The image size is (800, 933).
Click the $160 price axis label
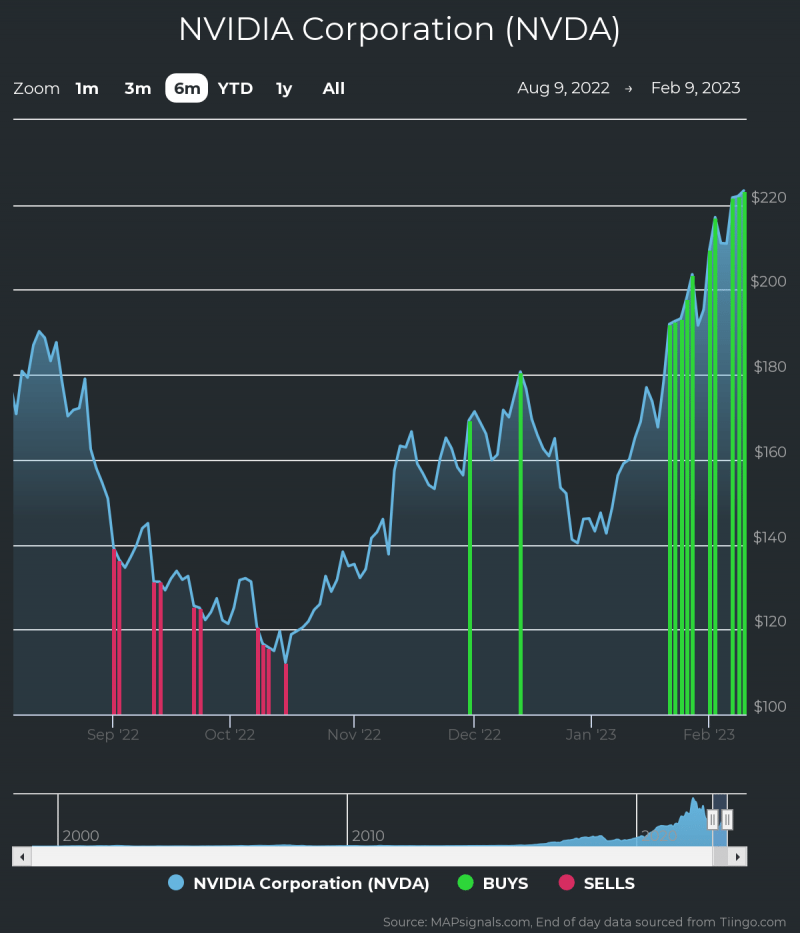pyautogui.click(x=770, y=452)
